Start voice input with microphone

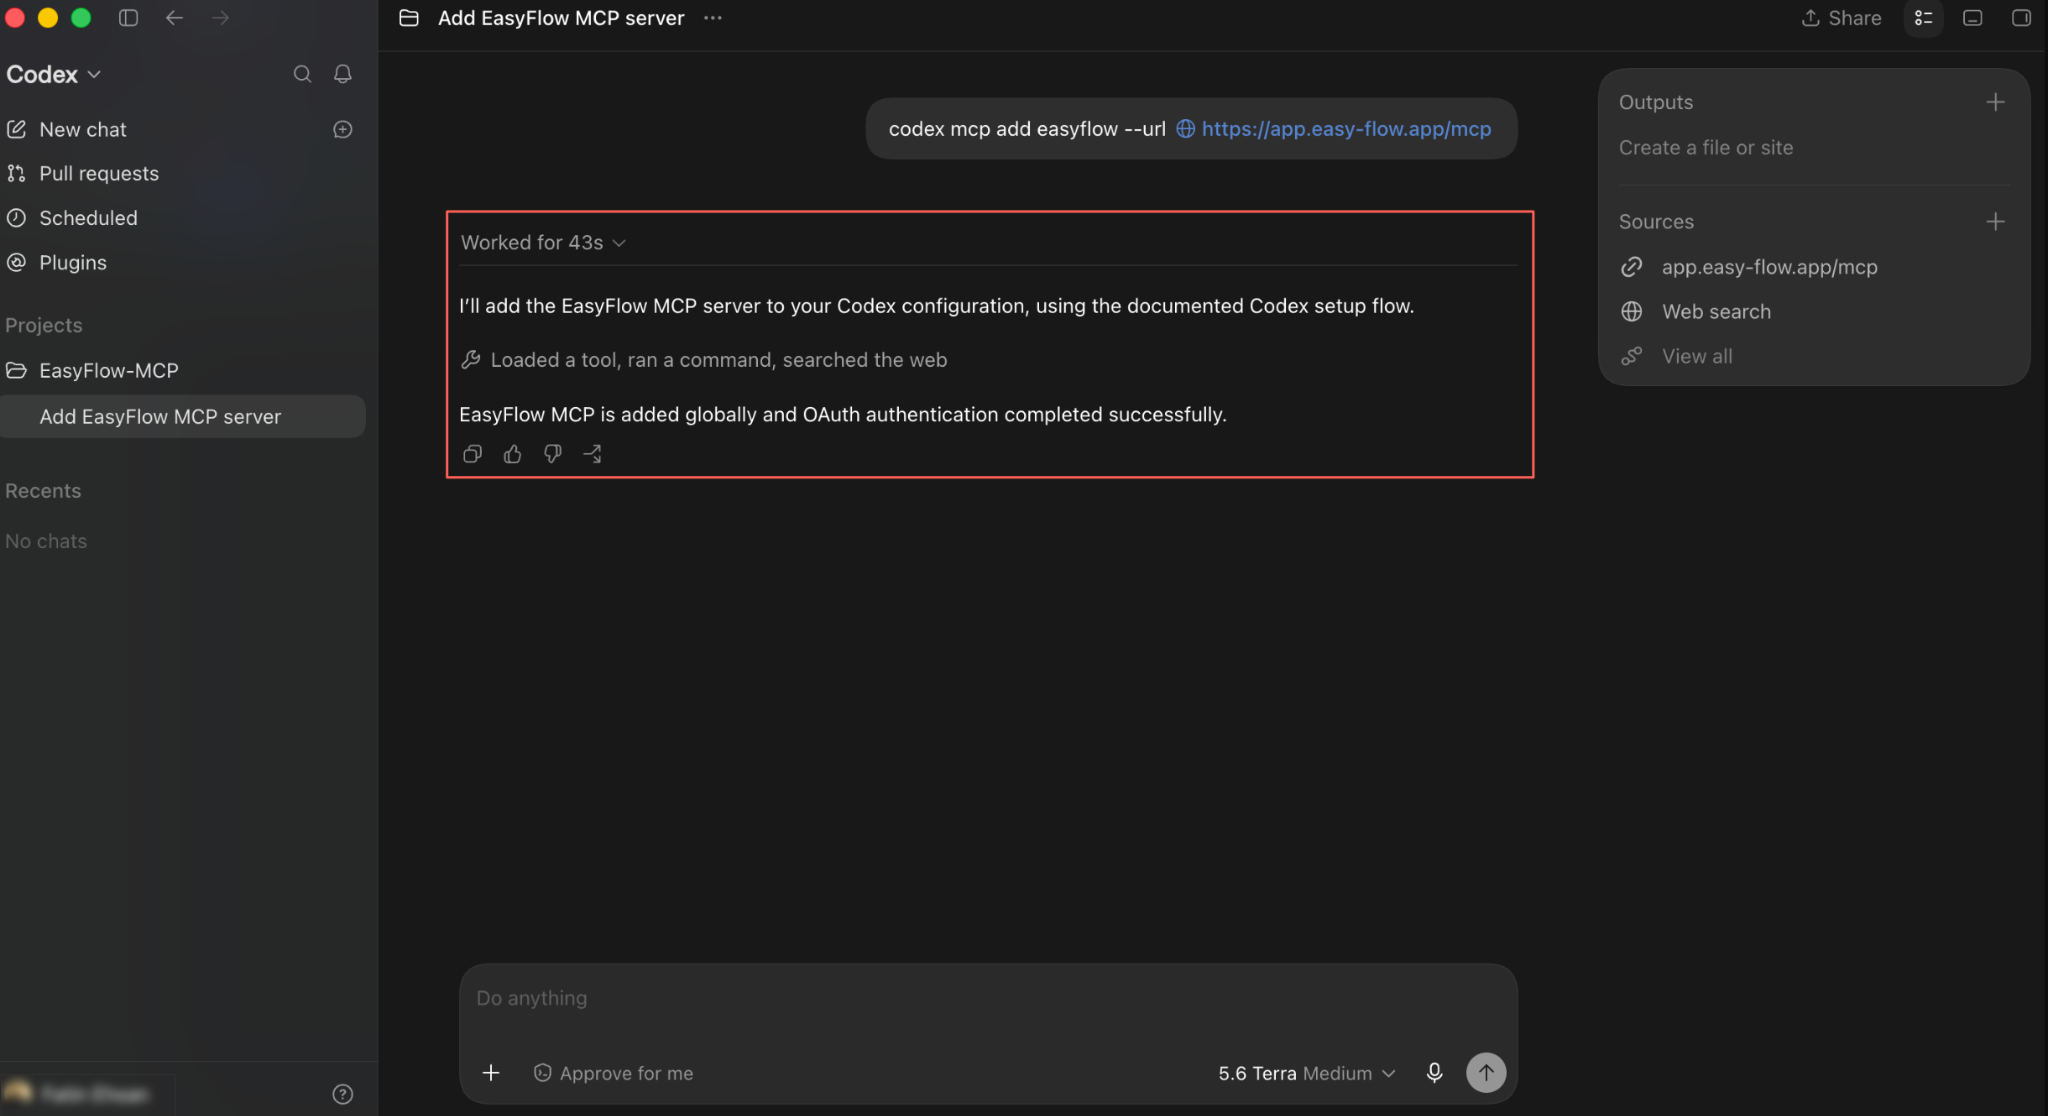tap(1434, 1073)
